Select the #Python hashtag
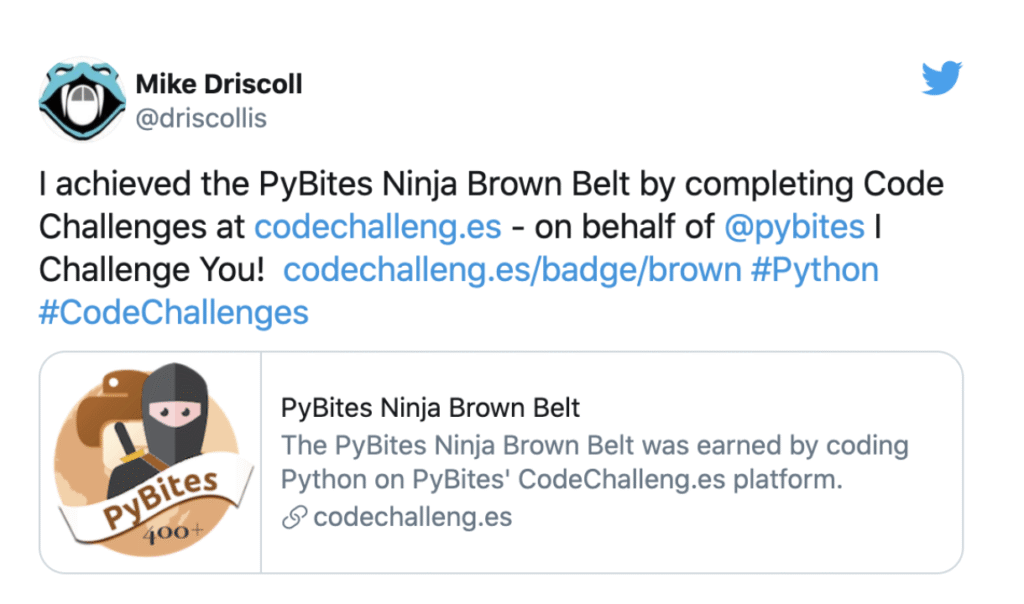This screenshot has width=1024, height=604. click(x=815, y=270)
